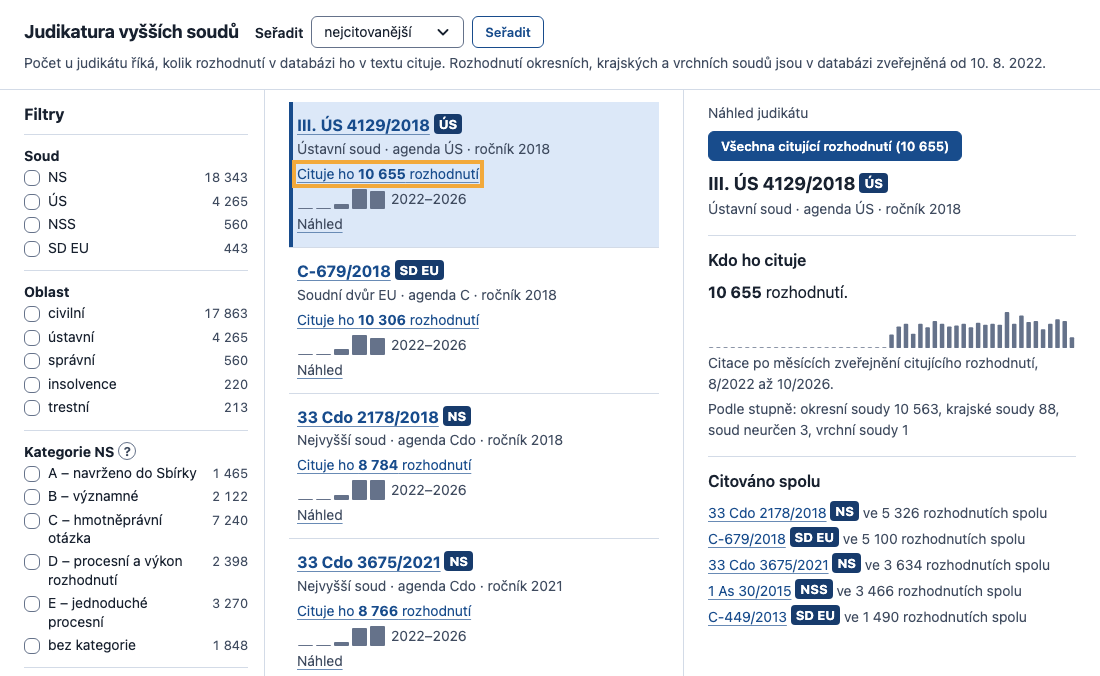
Task: Click the Kdo ho cituje heading
Action: click(757, 260)
